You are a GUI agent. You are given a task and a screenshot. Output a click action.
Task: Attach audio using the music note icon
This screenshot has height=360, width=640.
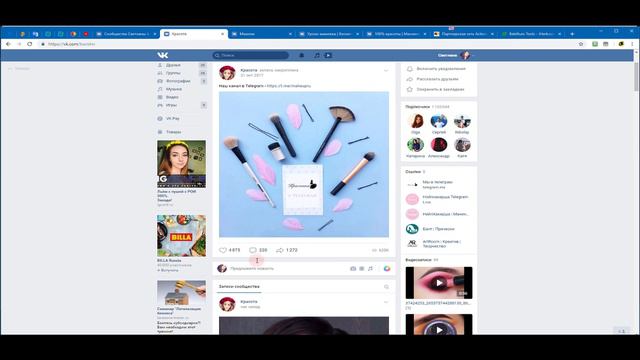[370, 269]
